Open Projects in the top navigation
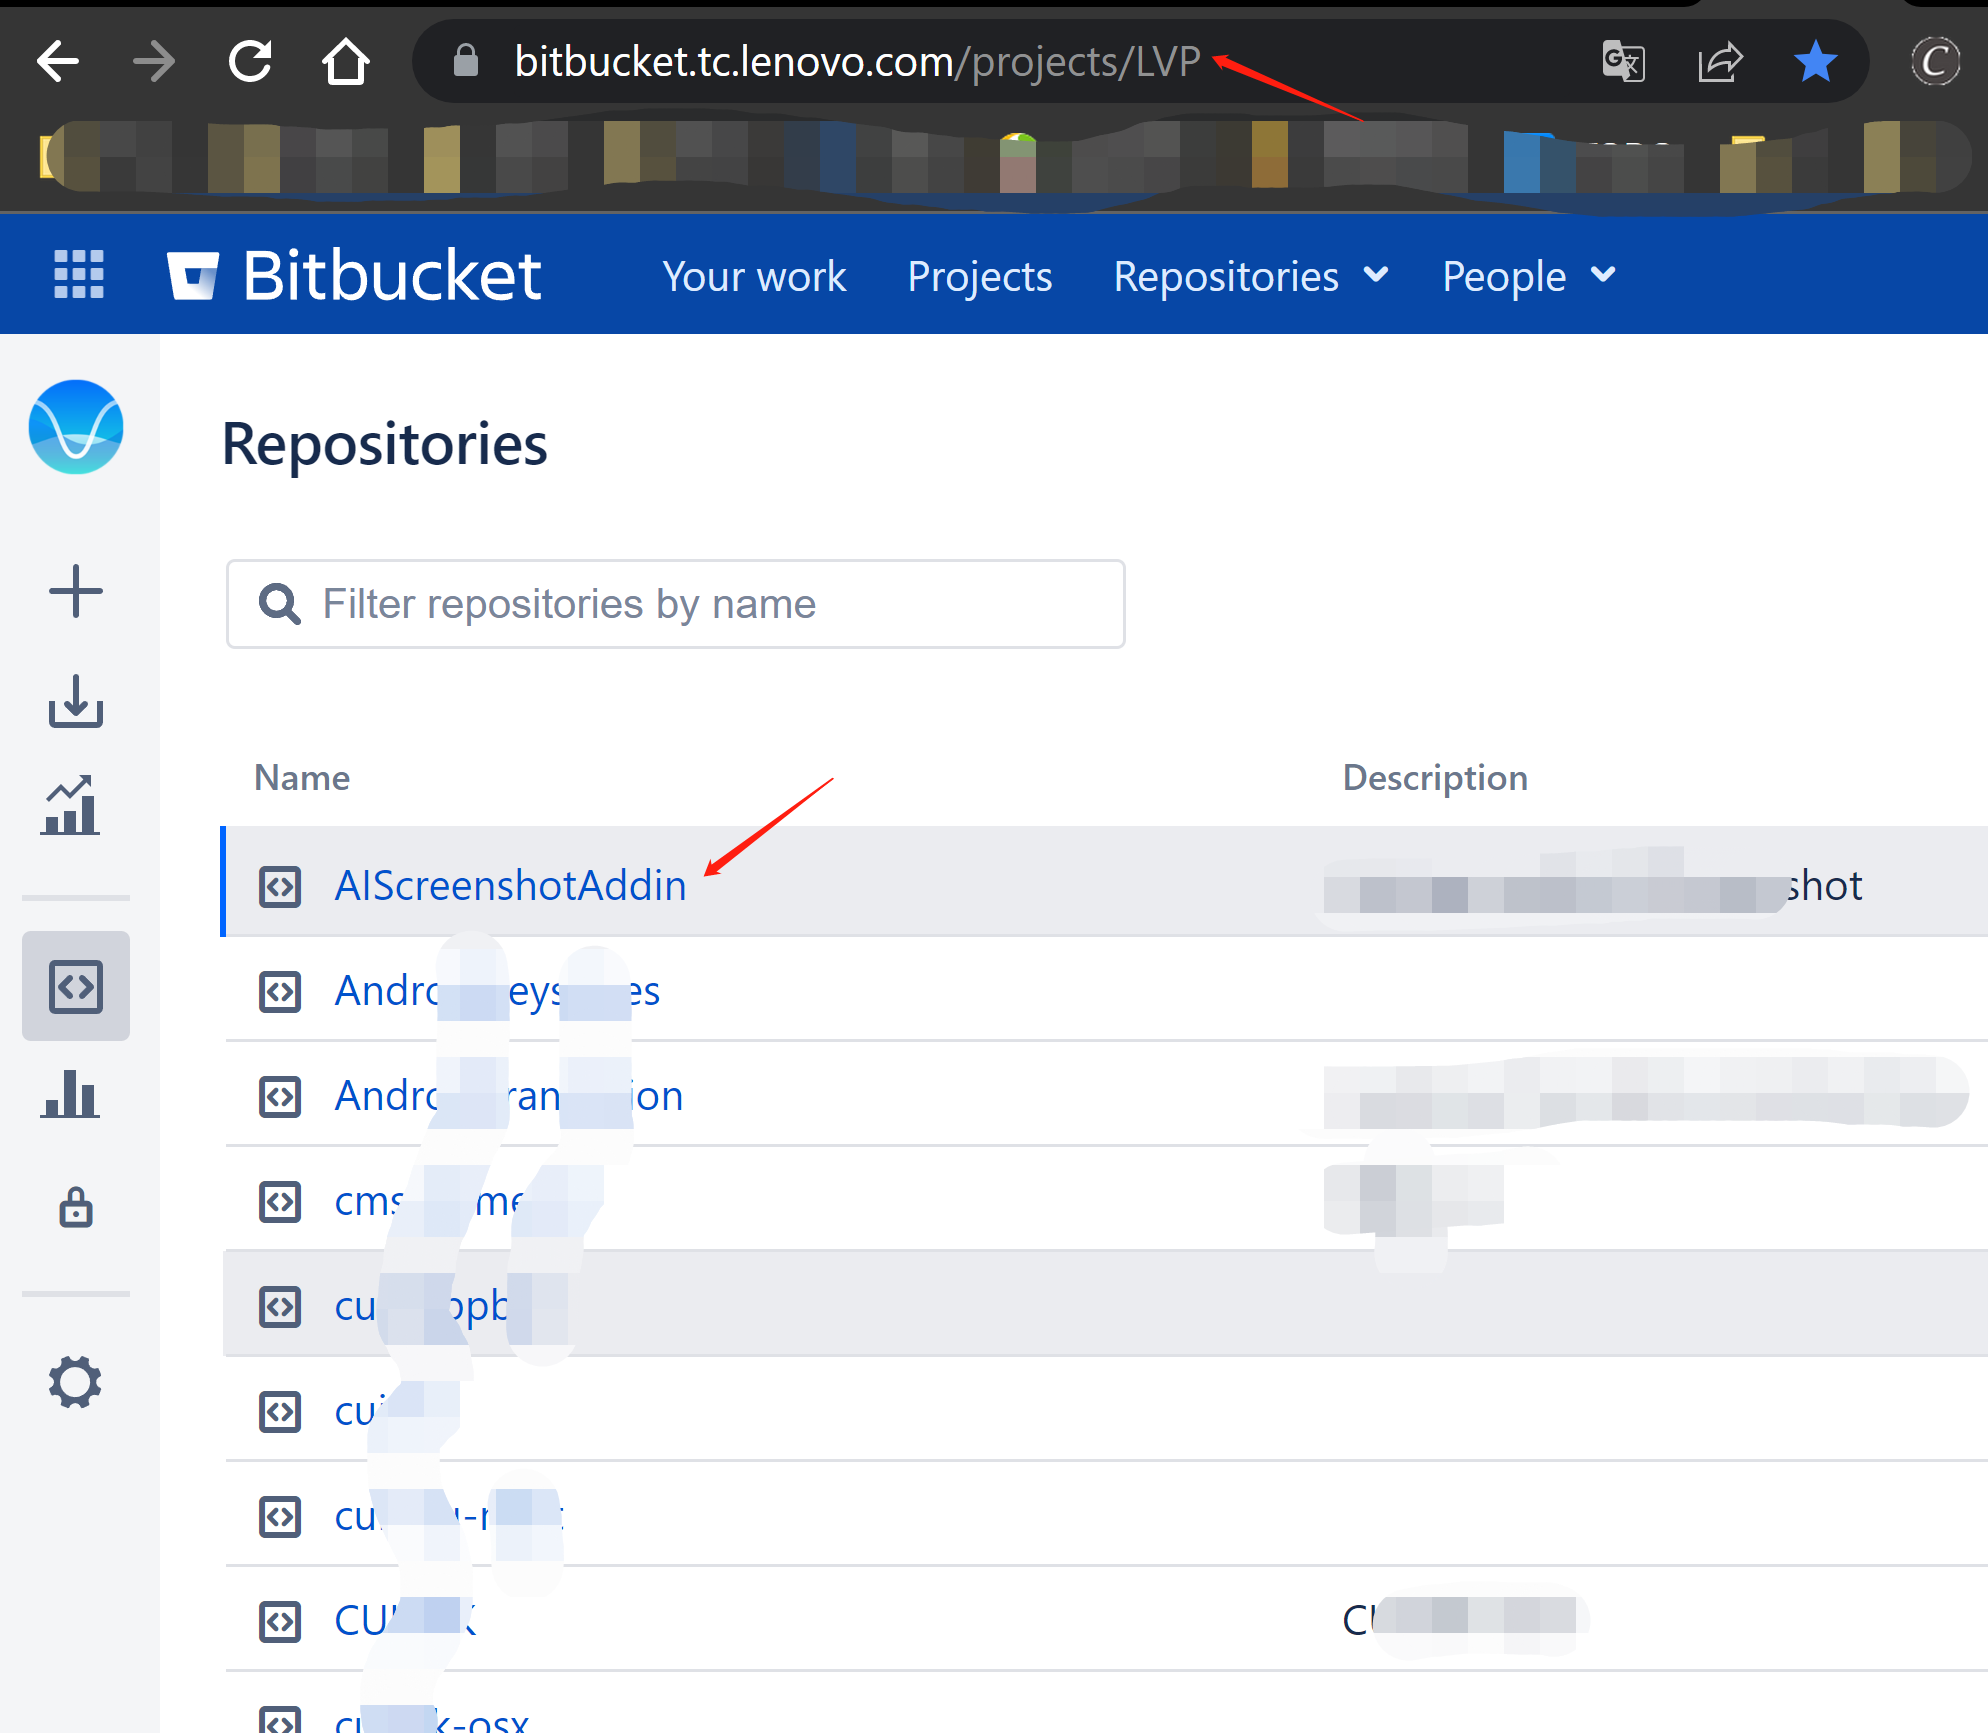The image size is (1988, 1733). [980, 277]
